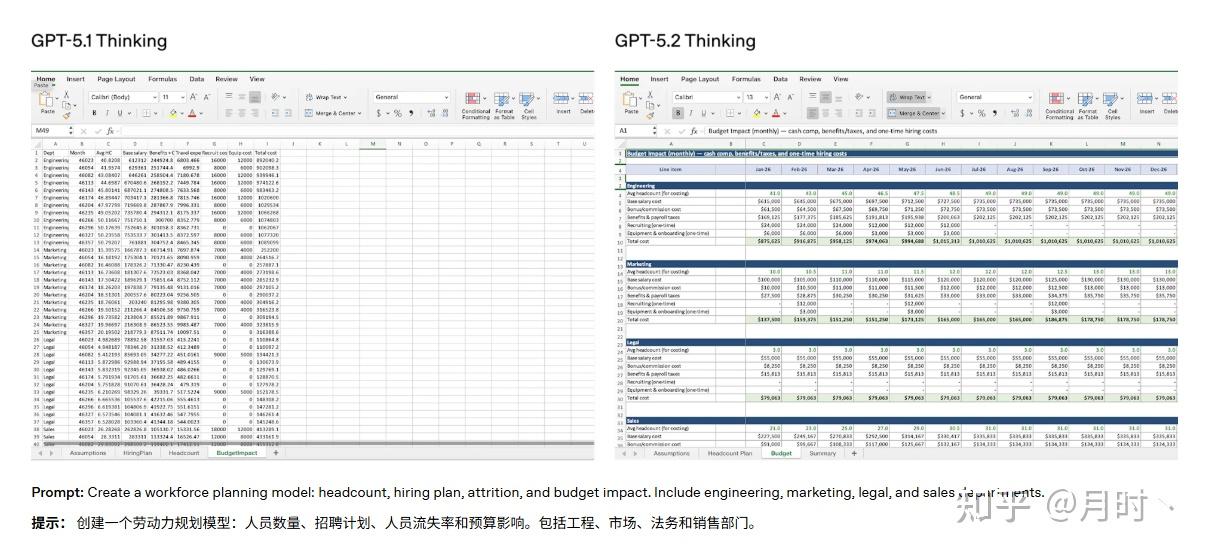Click Cut scissors icon in GPT-5.1 window
Viewport: 1213px width, 554px height.
[66, 94]
